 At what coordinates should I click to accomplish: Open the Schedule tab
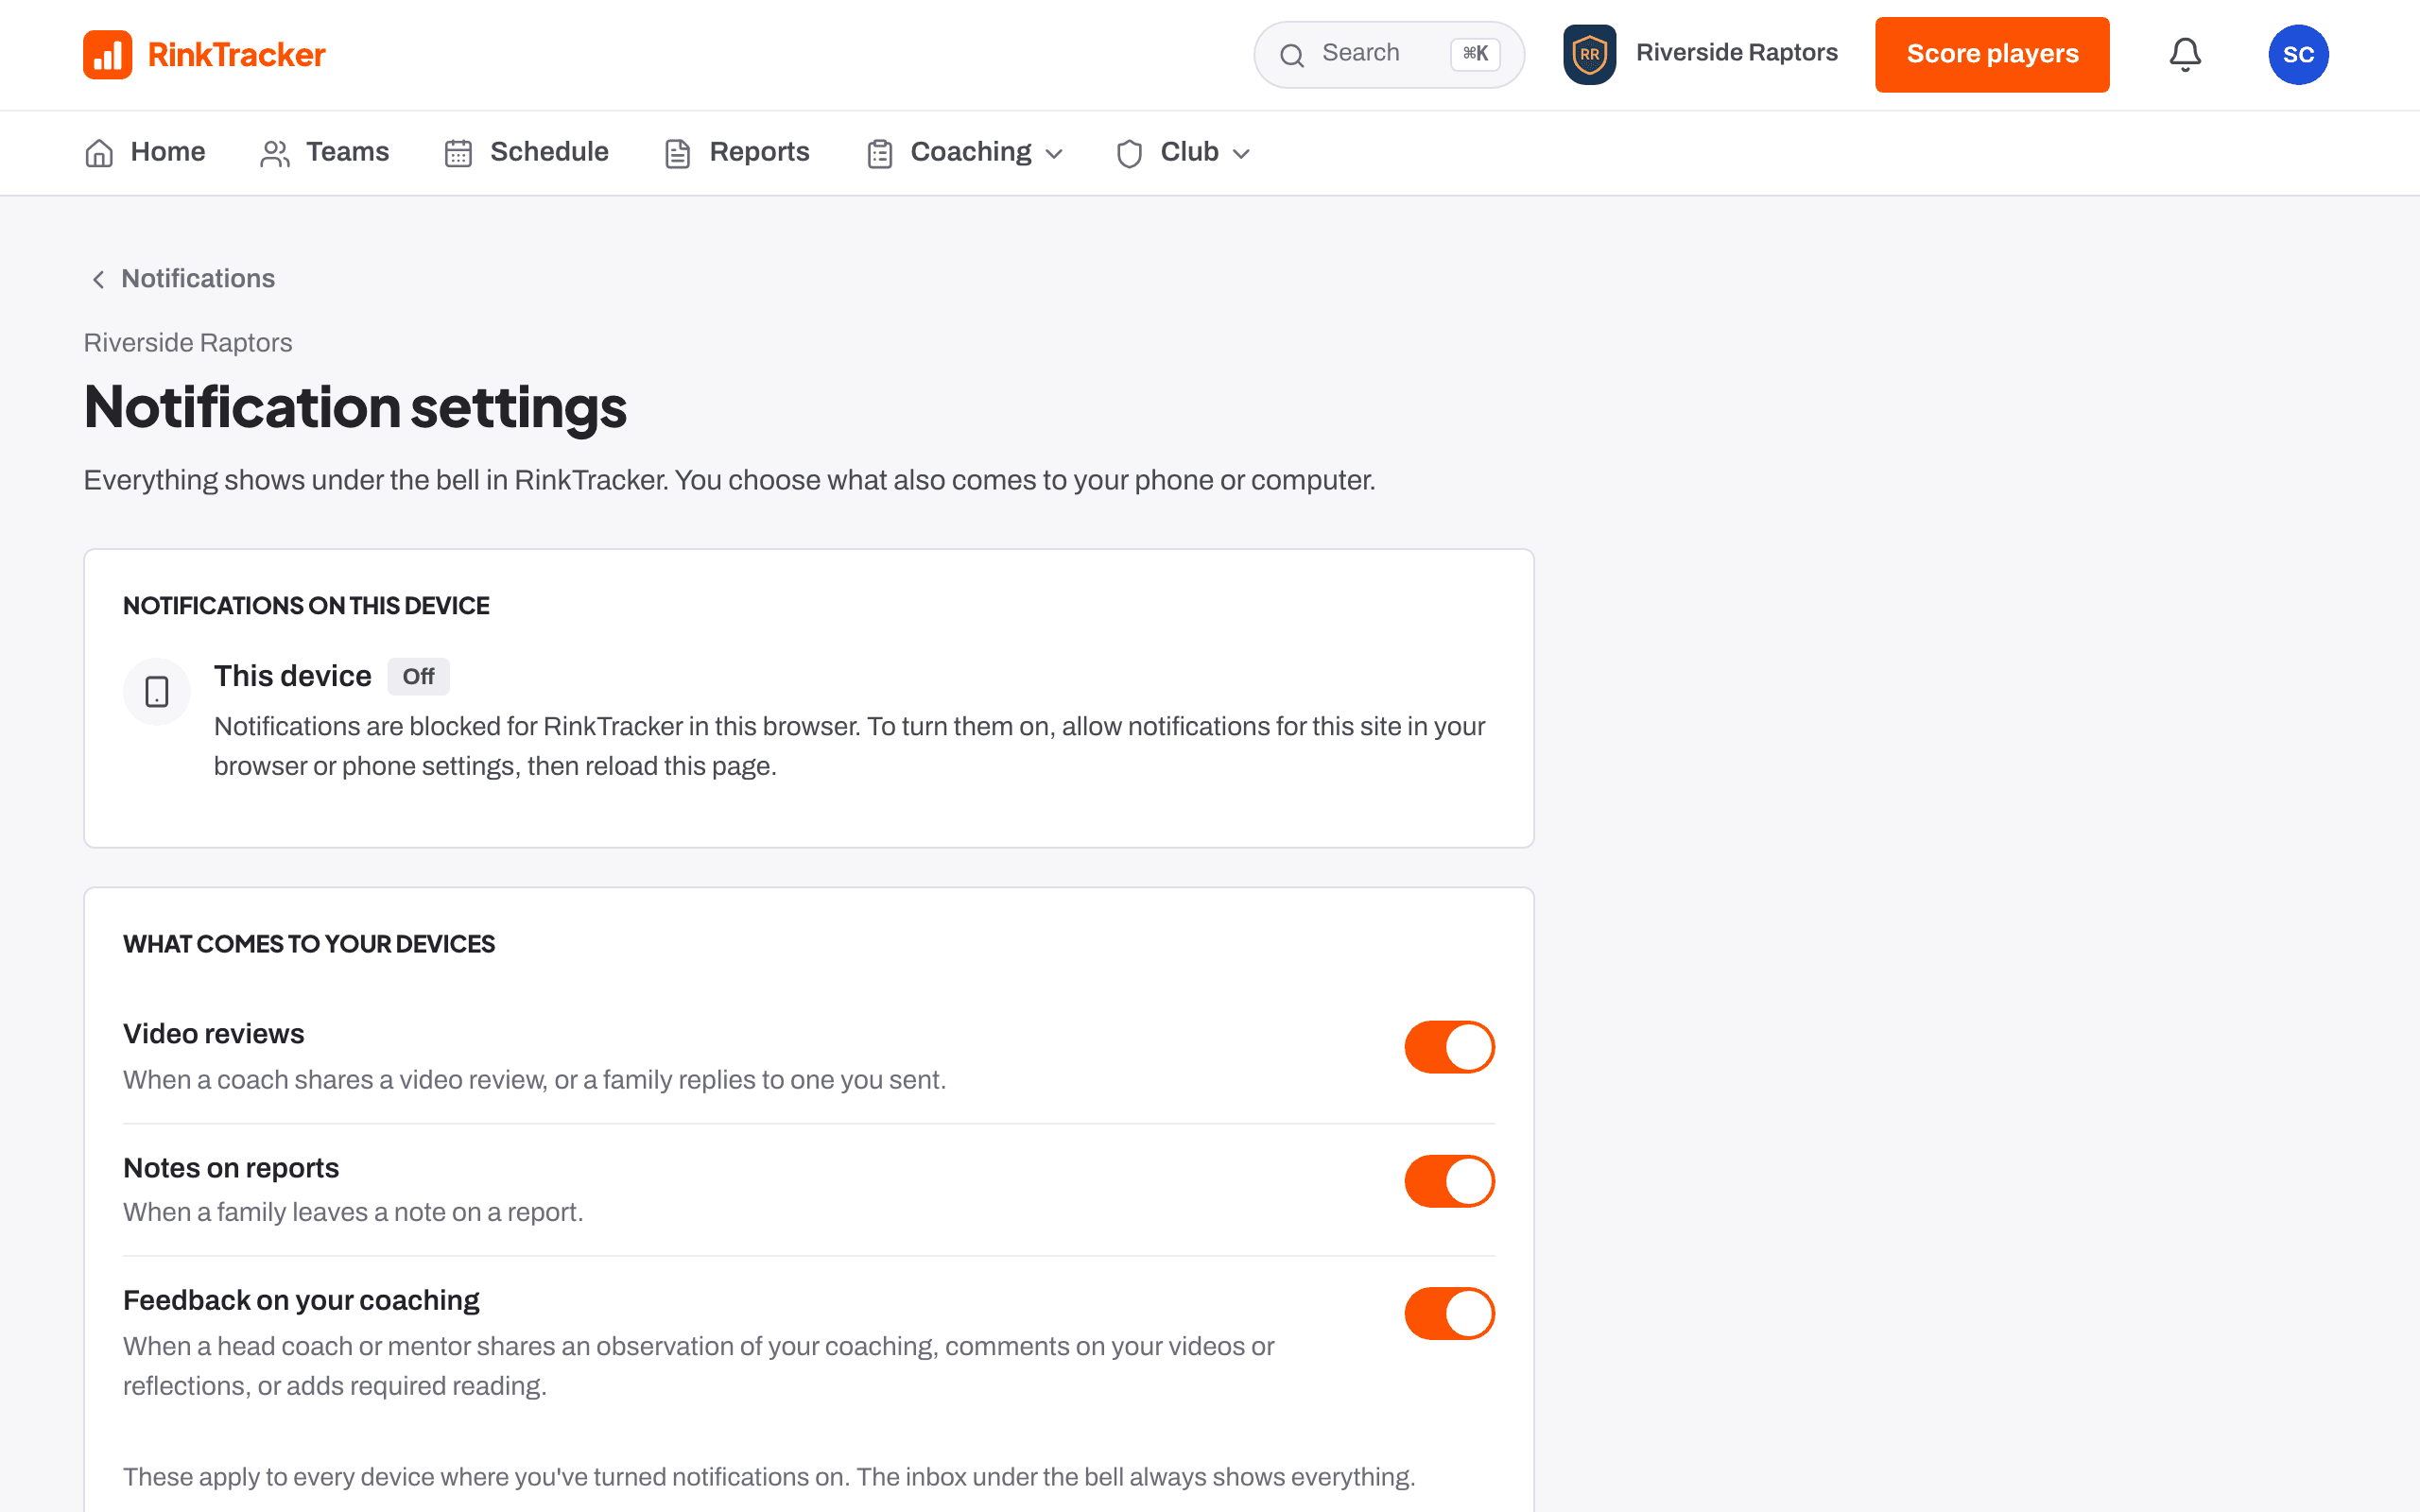pyautogui.click(x=527, y=152)
